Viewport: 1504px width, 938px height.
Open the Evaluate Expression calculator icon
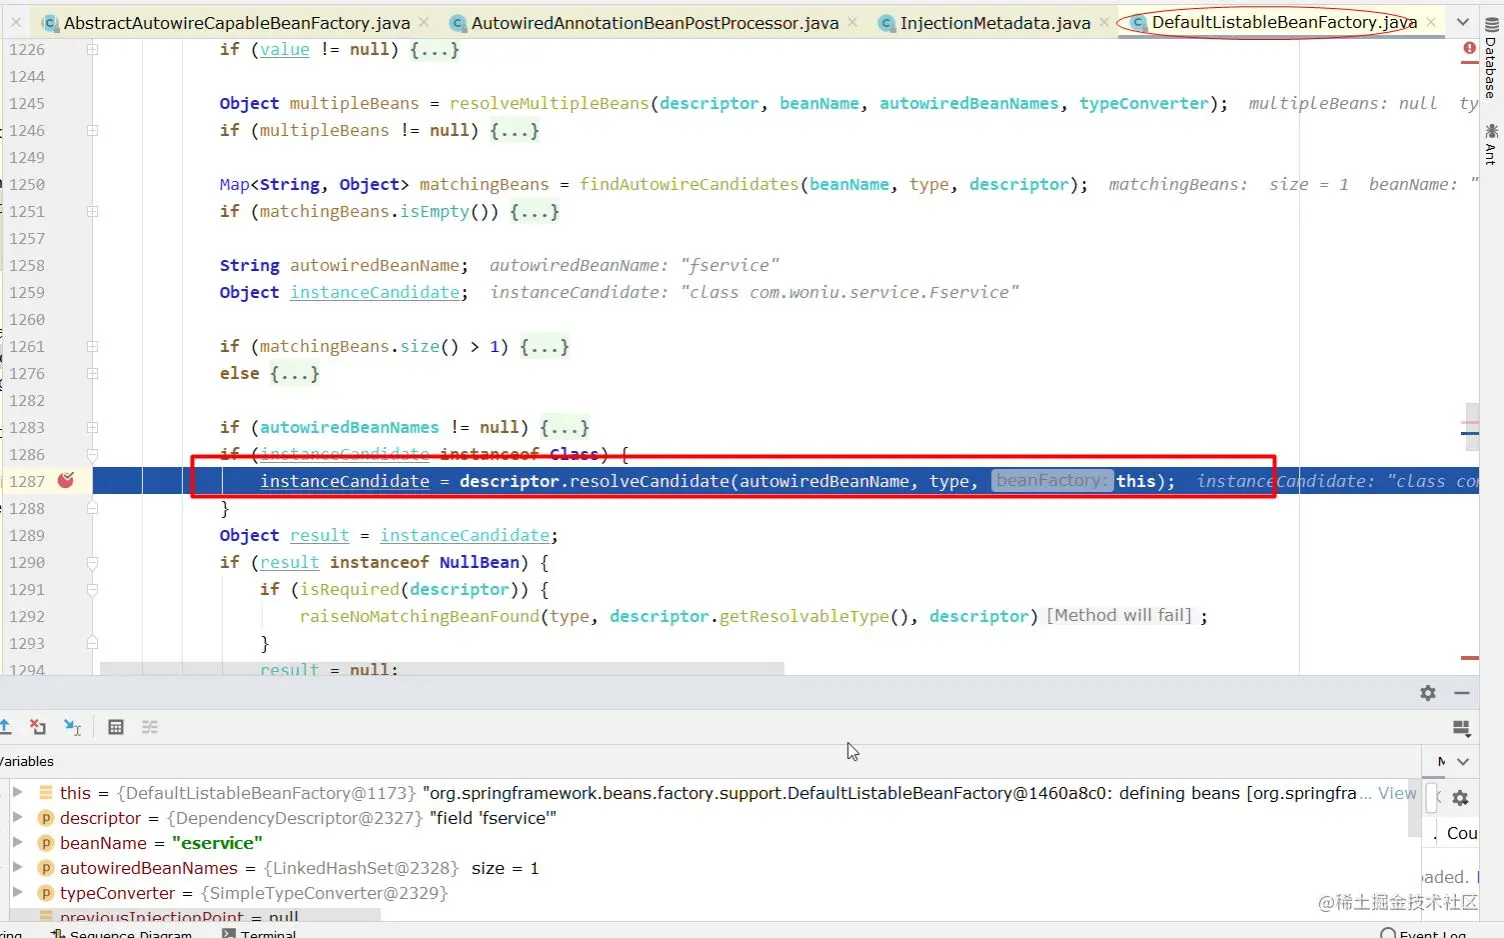pyautogui.click(x=116, y=727)
